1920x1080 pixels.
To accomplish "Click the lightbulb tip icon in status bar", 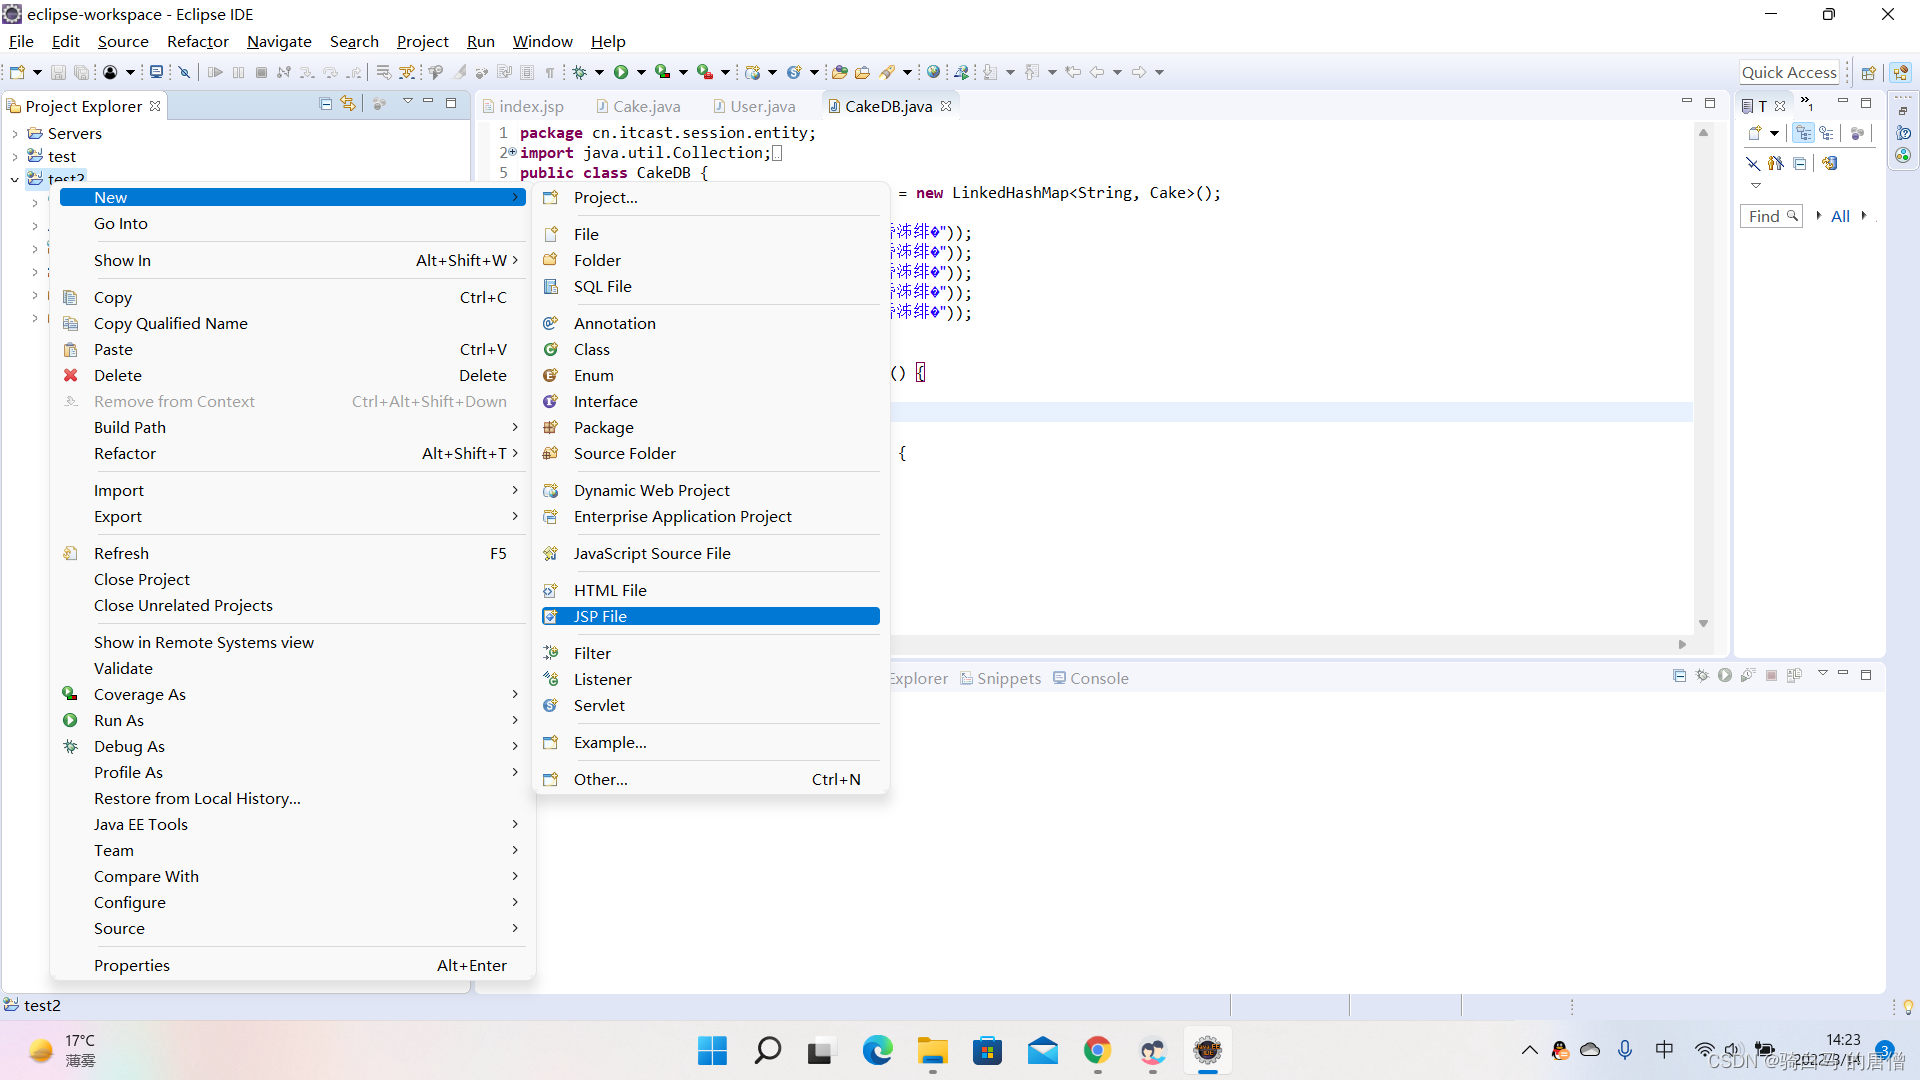I will pyautogui.click(x=1908, y=1006).
